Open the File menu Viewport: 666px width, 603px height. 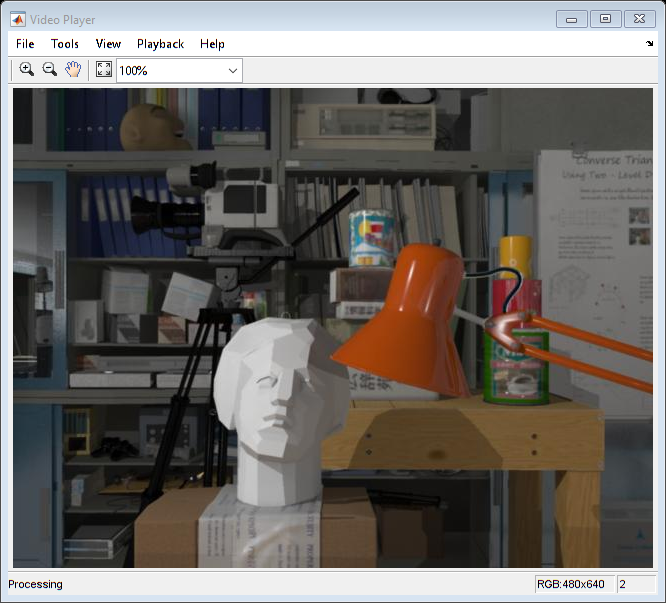coord(25,44)
